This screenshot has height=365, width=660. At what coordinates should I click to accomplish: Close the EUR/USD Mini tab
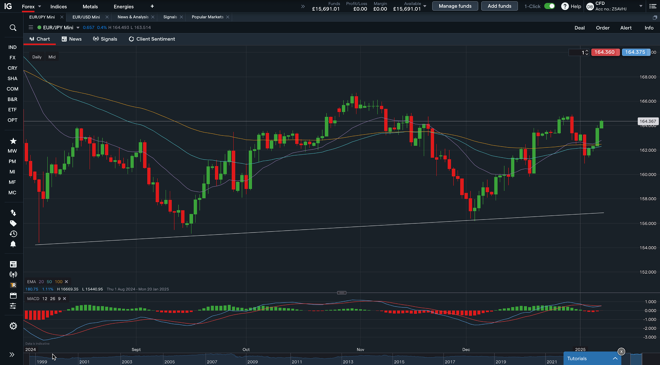tap(107, 17)
